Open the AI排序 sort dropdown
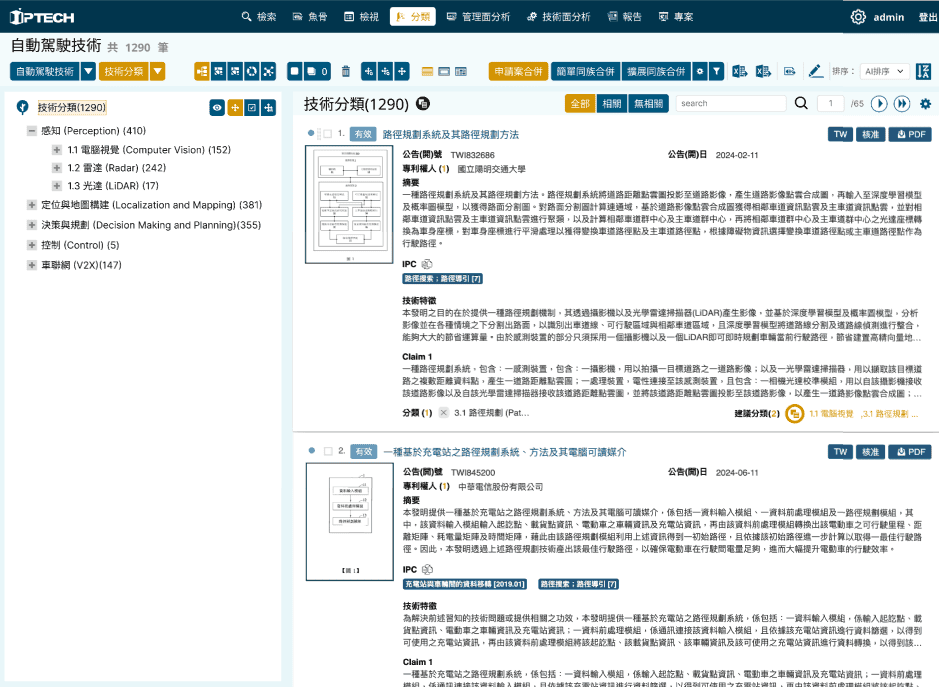The image size is (939, 687). click(884, 71)
